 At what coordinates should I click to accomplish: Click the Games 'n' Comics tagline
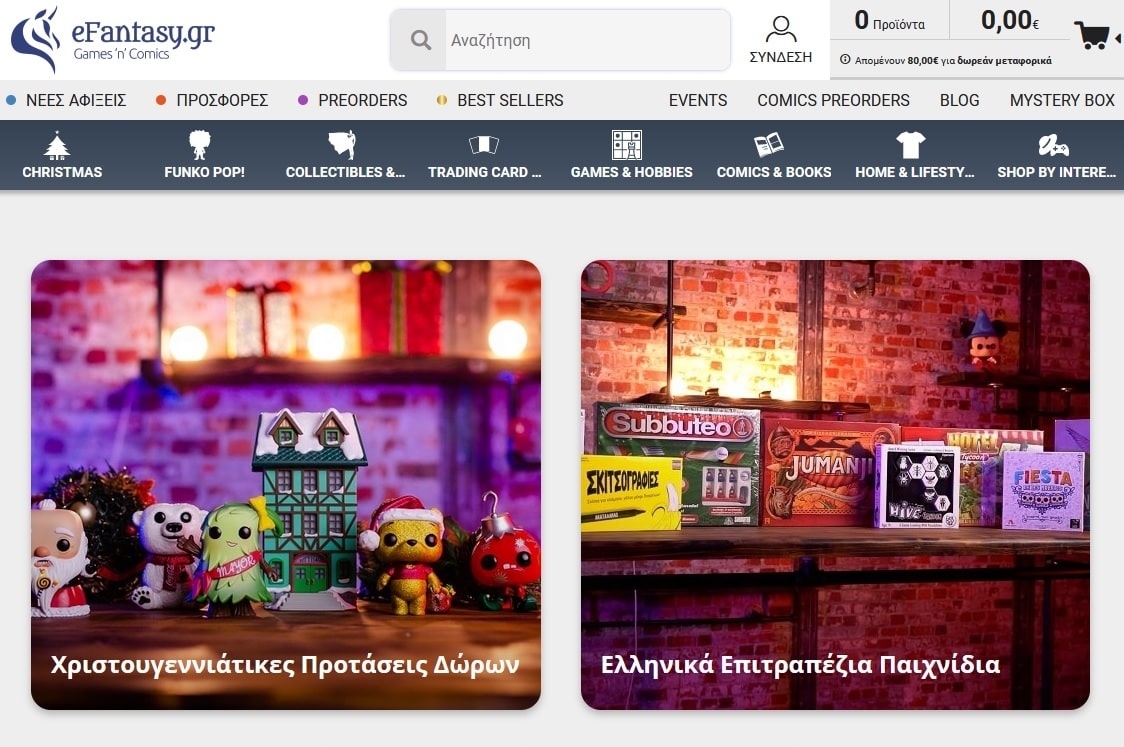point(121,54)
